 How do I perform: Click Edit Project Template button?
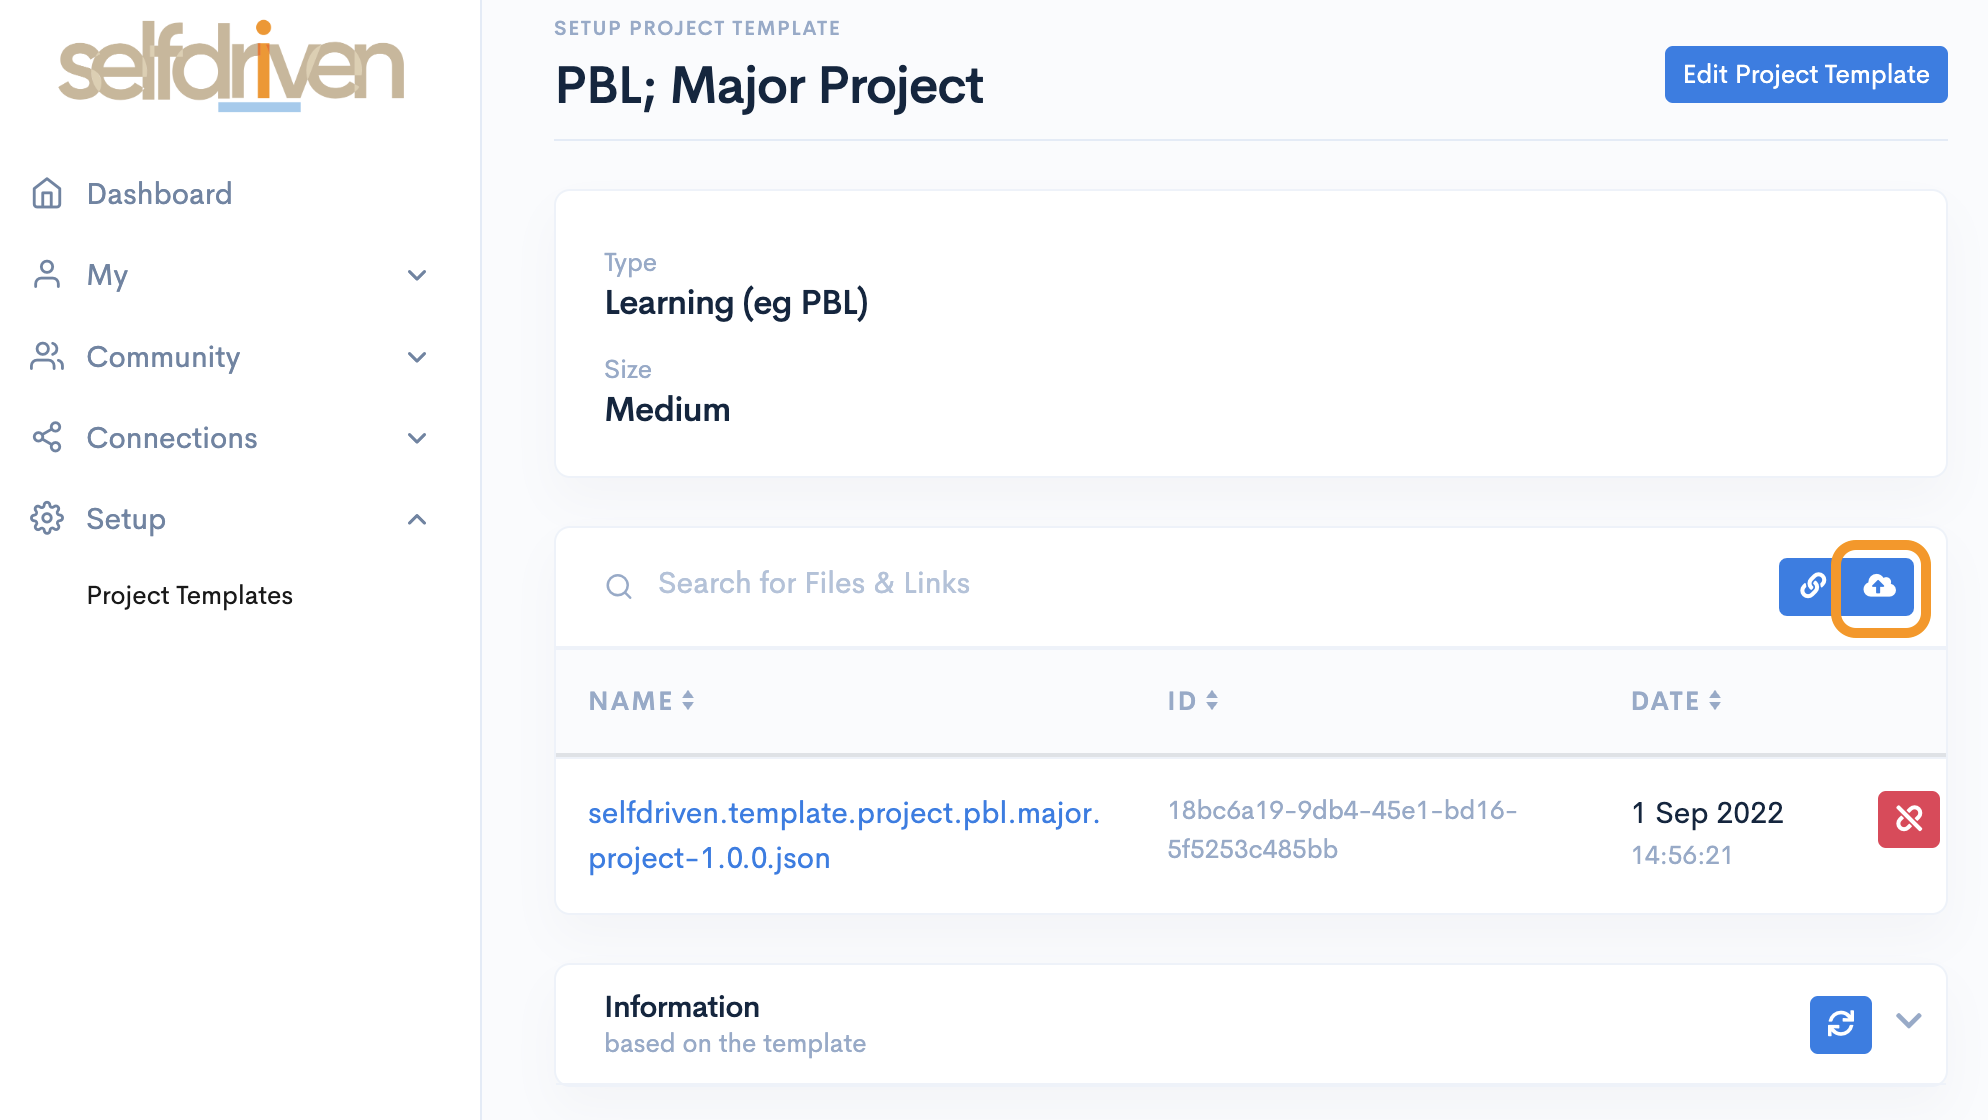coord(1805,74)
